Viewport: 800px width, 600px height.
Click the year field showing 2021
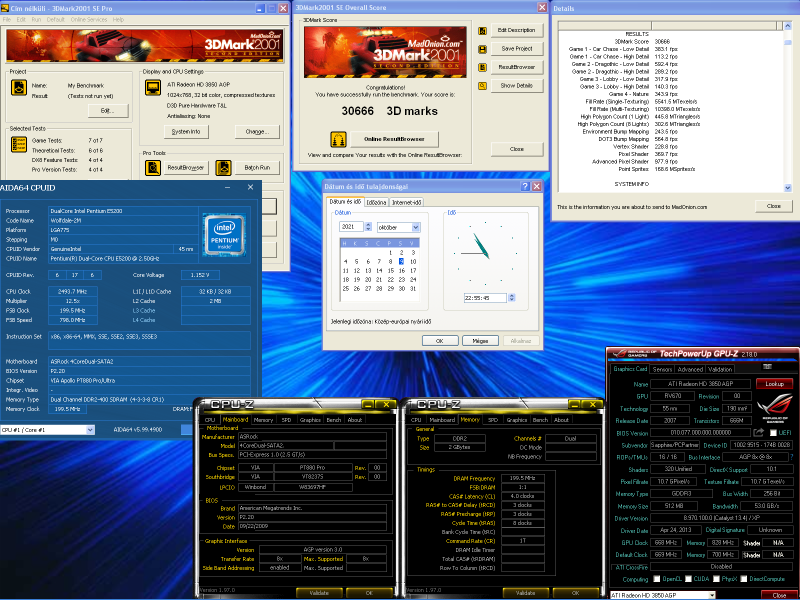coord(352,227)
